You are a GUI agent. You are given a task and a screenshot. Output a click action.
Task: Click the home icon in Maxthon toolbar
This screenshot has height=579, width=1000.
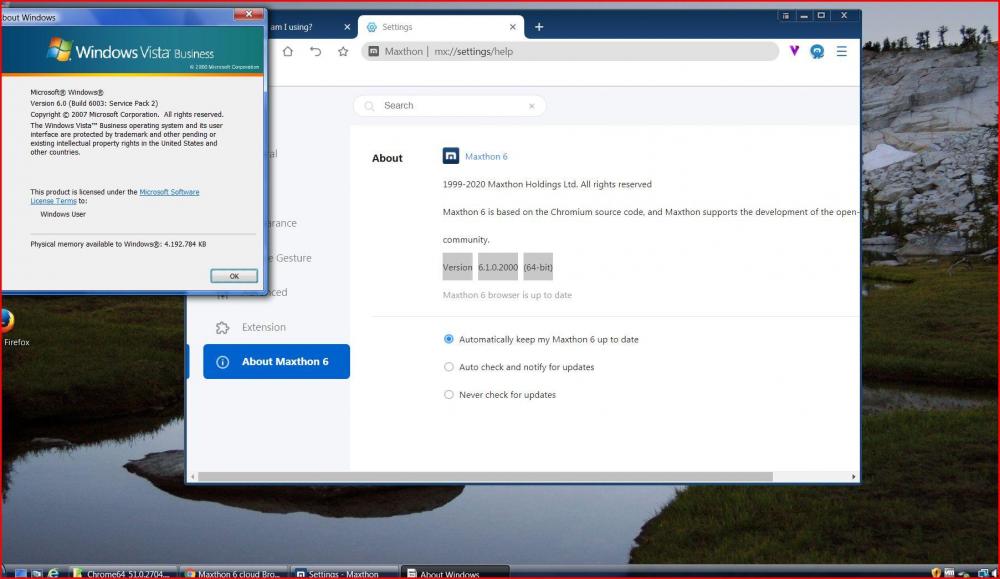pyautogui.click(x=288, y=51)
